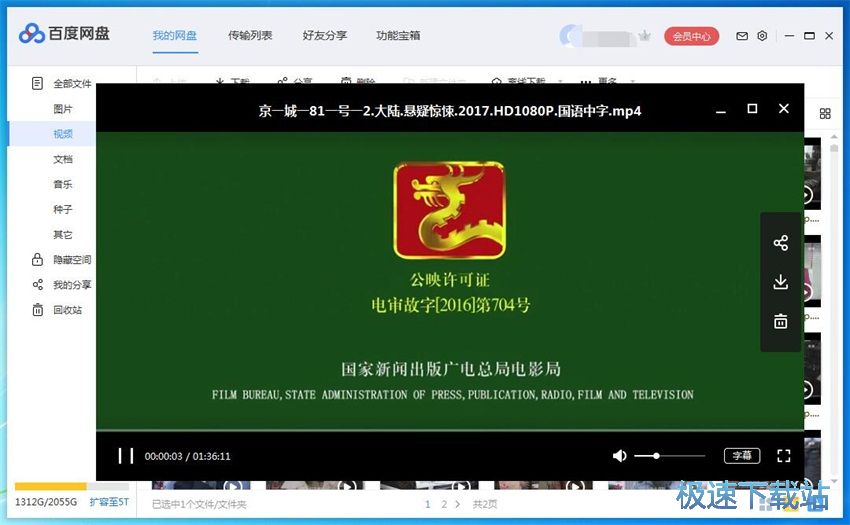Select 文档 category in sidebar
Image resolution: width=850 pixels, height=525 pixels.
[x=63, y=159]
